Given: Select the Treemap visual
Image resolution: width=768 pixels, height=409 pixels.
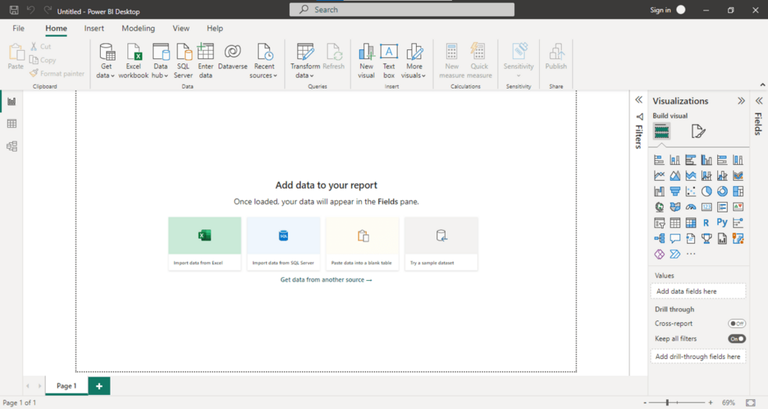Looking at the screenshot, I should 738,191.
